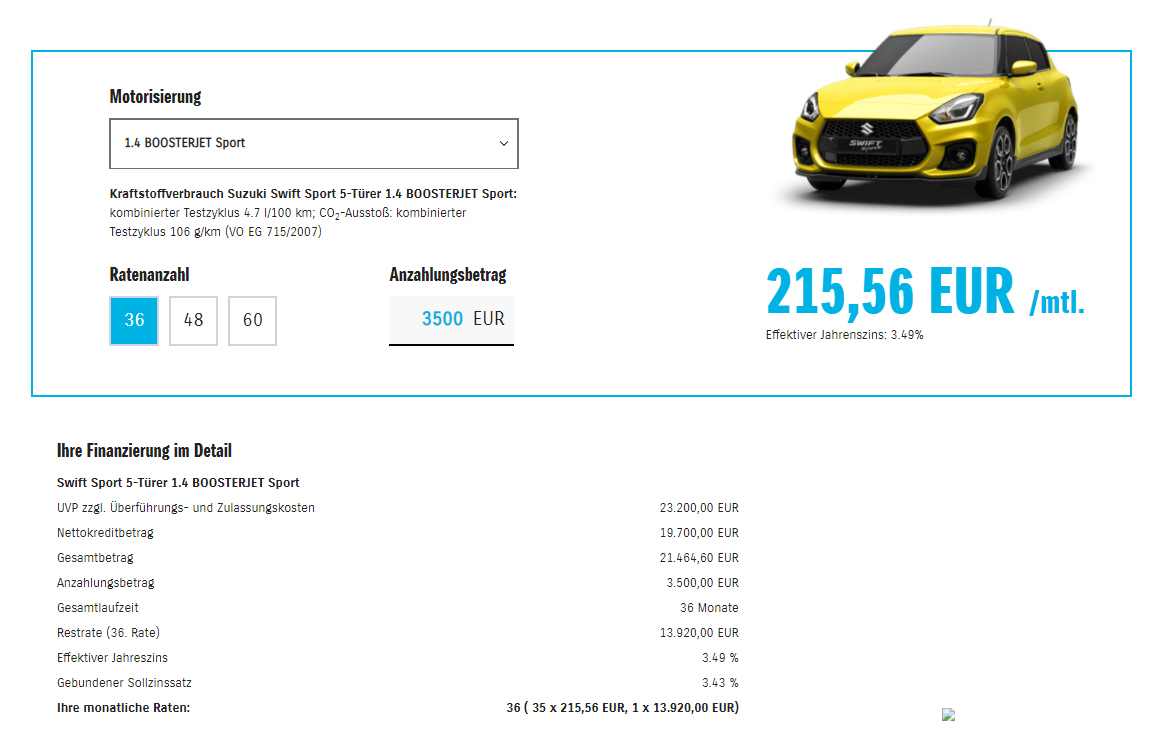The image size is (1170, 738).
Task: Click the Kraftstoffverbrauch Suzuki Swift Sport bold text
Action: tap(313, 194)
